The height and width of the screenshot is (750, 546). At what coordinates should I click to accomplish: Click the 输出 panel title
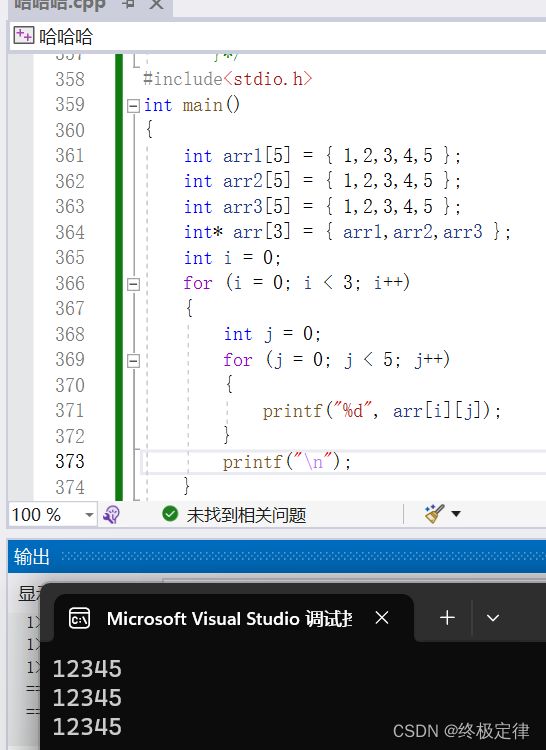(32, 557)
